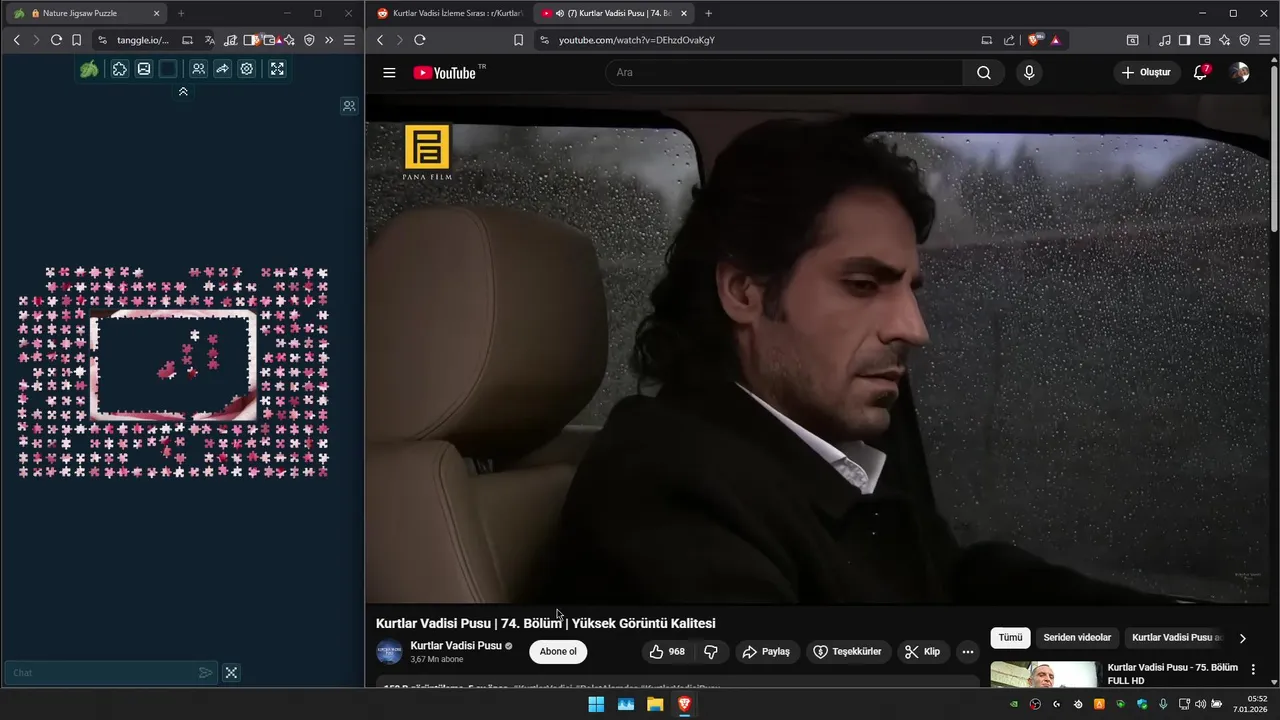This screenshot has width=1280, height=720.
Task: Open the background color square in Tanggle toolbar
Action: point(168,69)
